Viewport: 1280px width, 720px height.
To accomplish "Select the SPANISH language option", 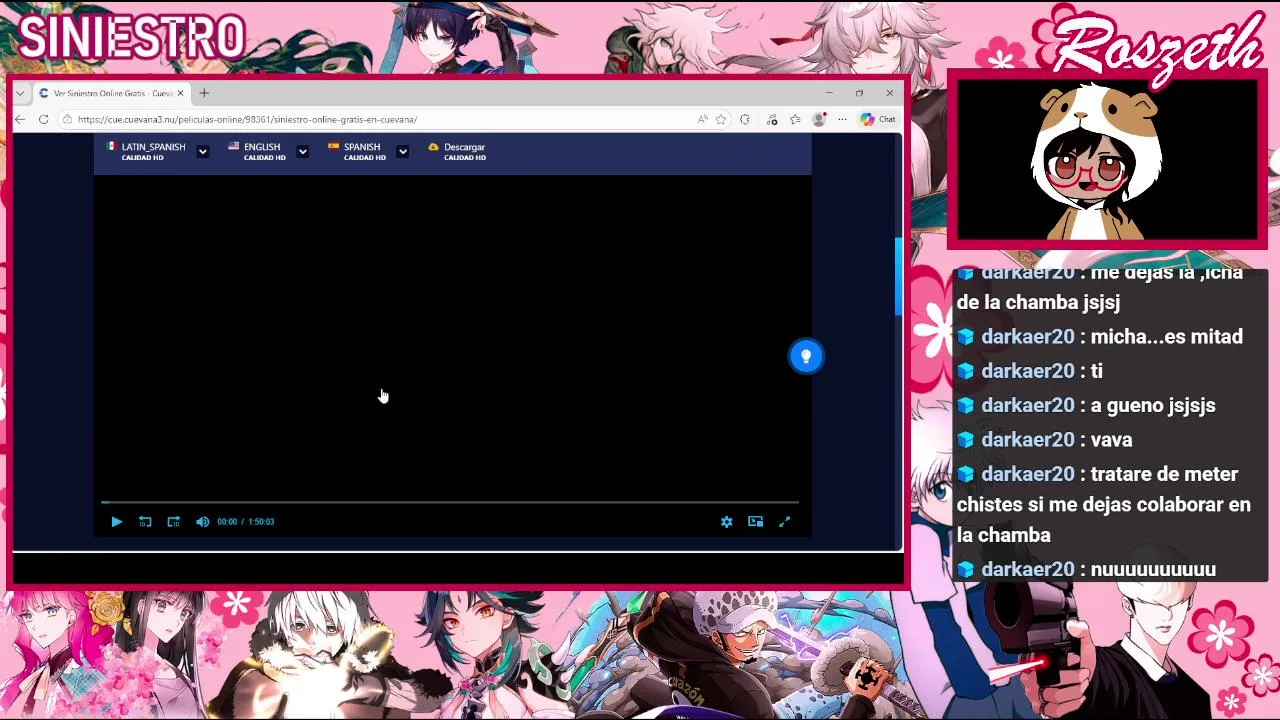I will click(357, 151).
